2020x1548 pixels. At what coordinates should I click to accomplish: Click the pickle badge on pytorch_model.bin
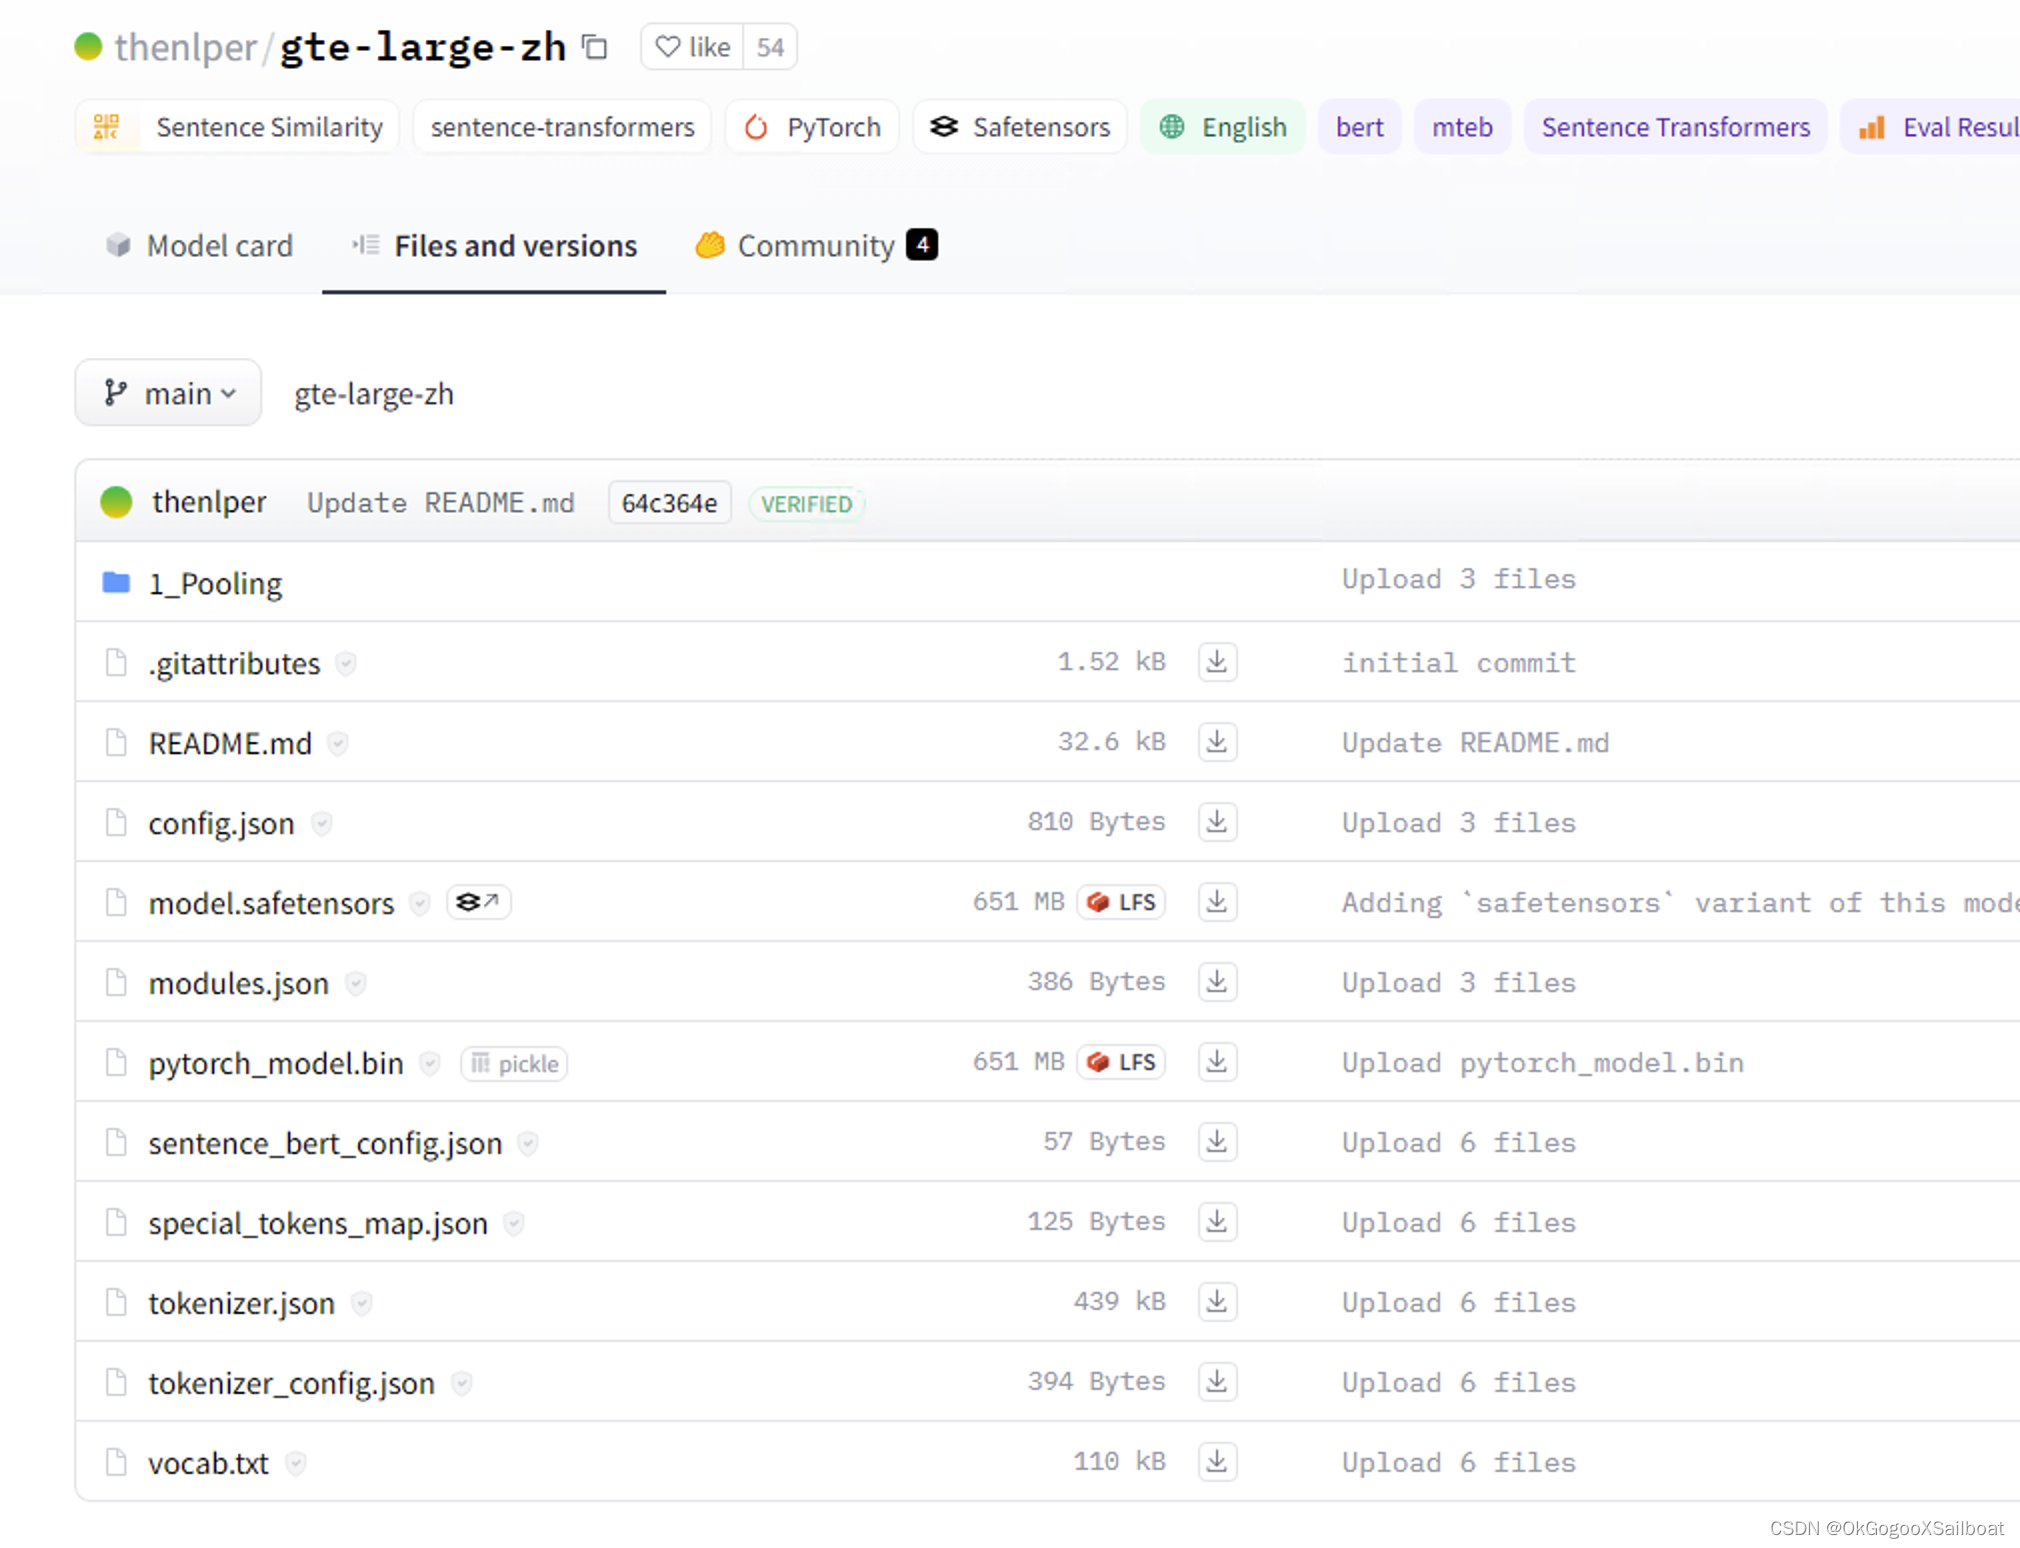[514, 1063]
